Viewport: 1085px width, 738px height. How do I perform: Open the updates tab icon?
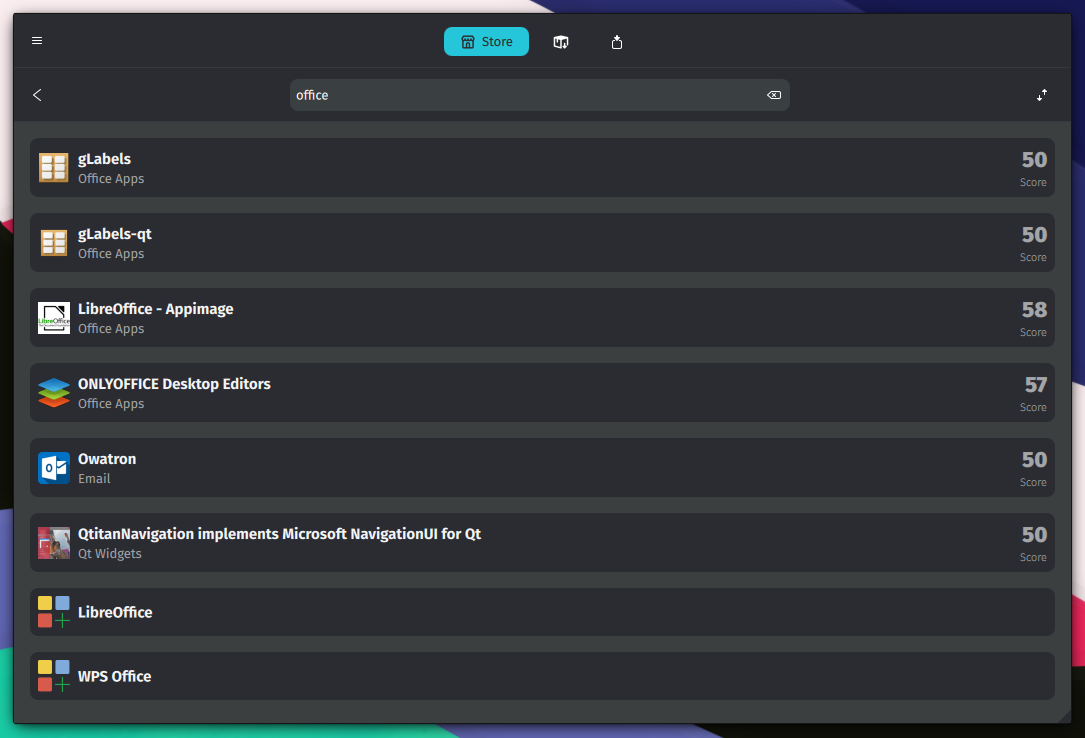point(617,42)
